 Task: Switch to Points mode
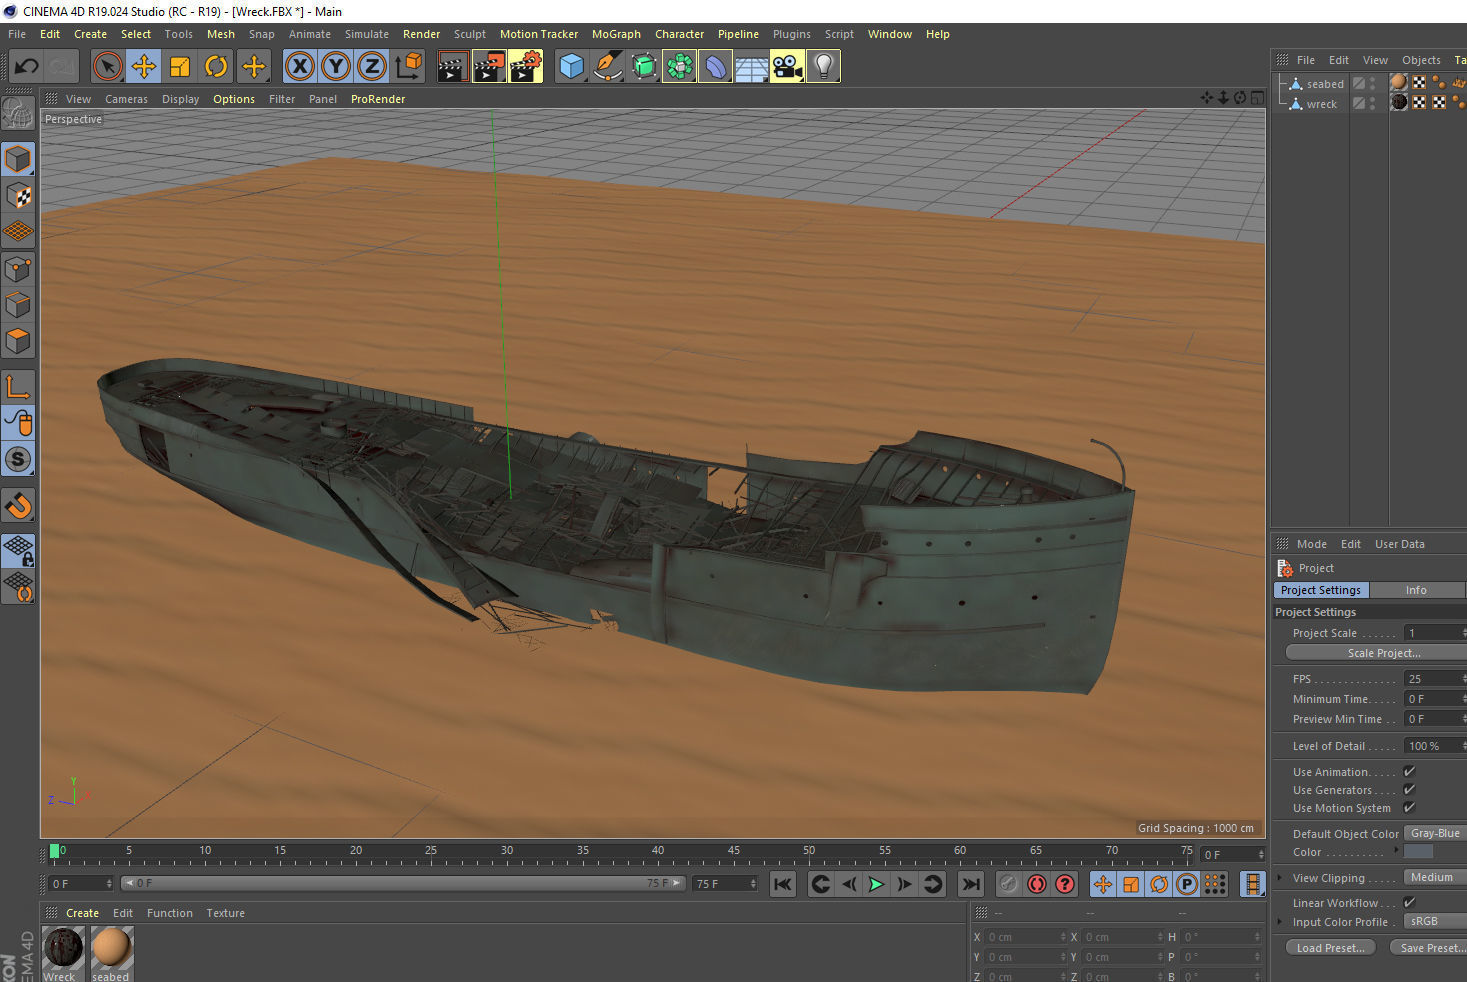coord(18,268)
